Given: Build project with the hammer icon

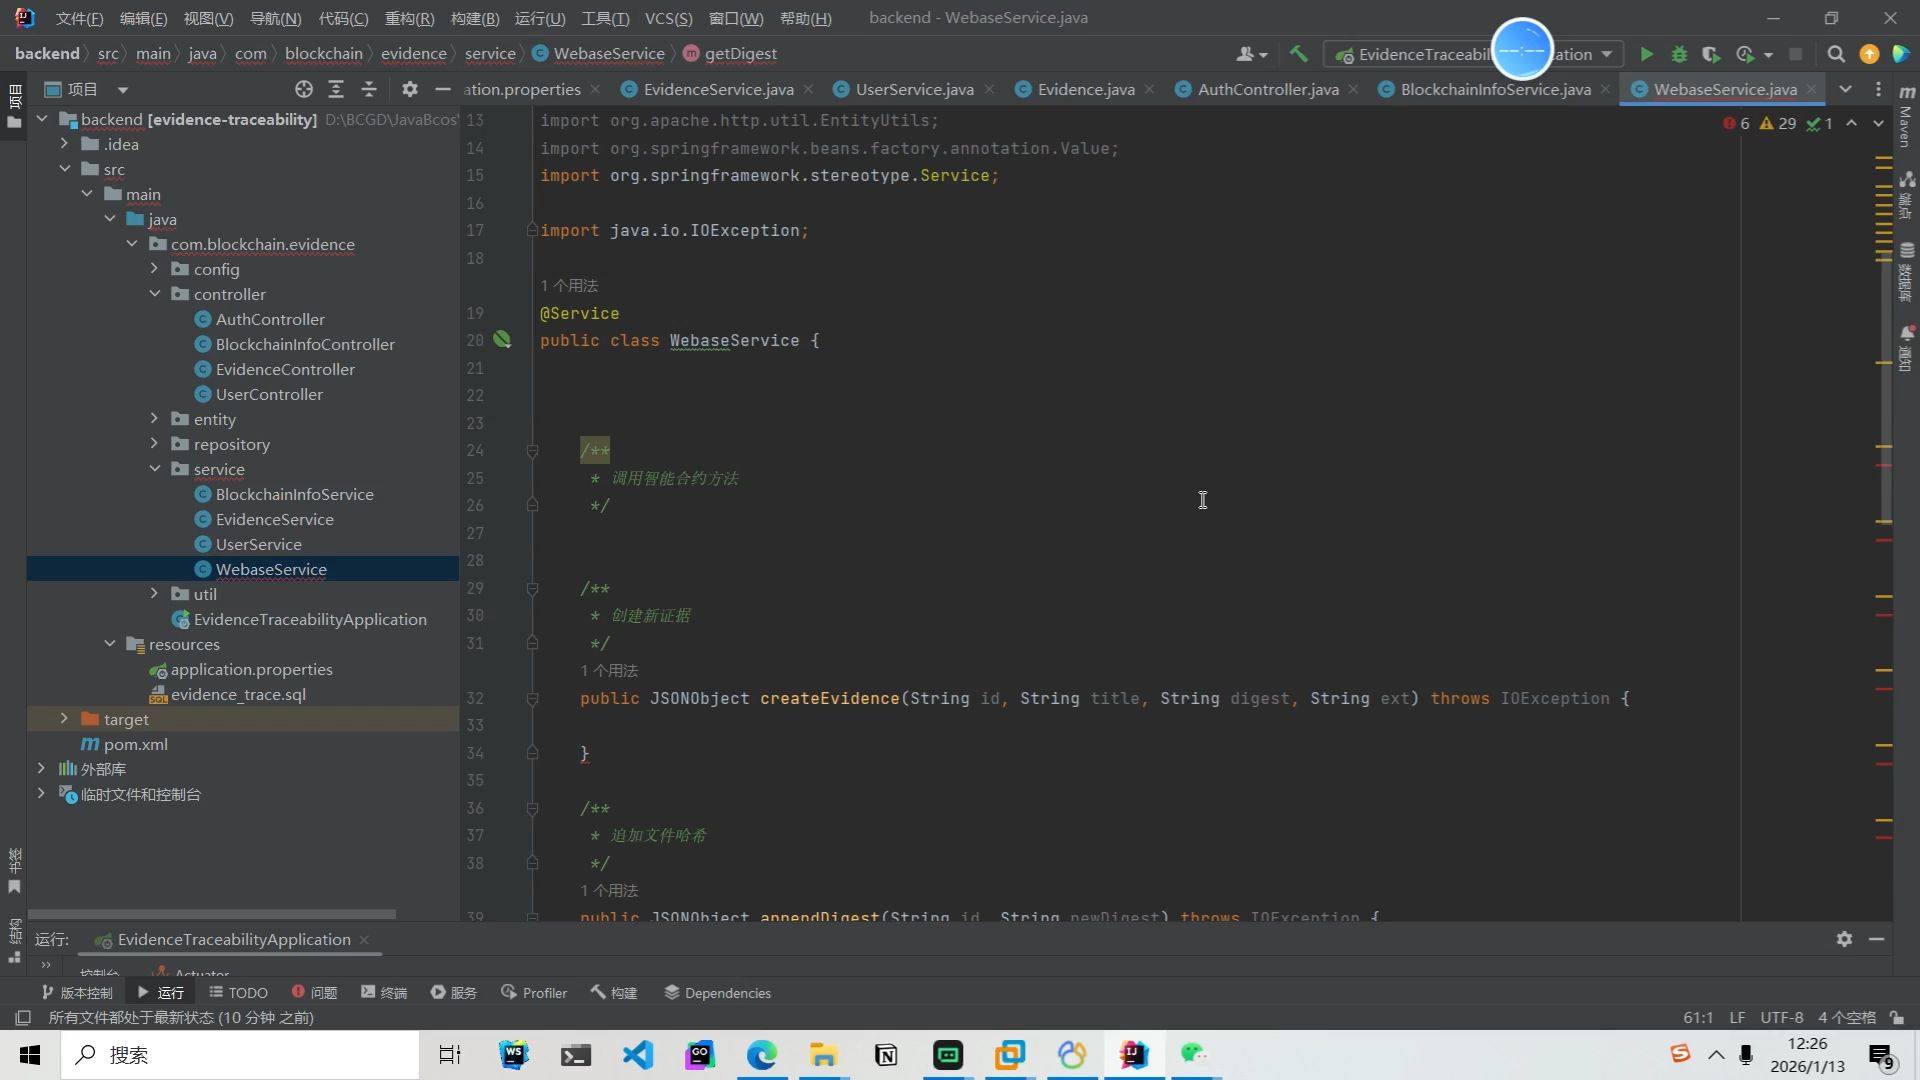Looking at the screenshot, I should click(x=1298, y=54).
